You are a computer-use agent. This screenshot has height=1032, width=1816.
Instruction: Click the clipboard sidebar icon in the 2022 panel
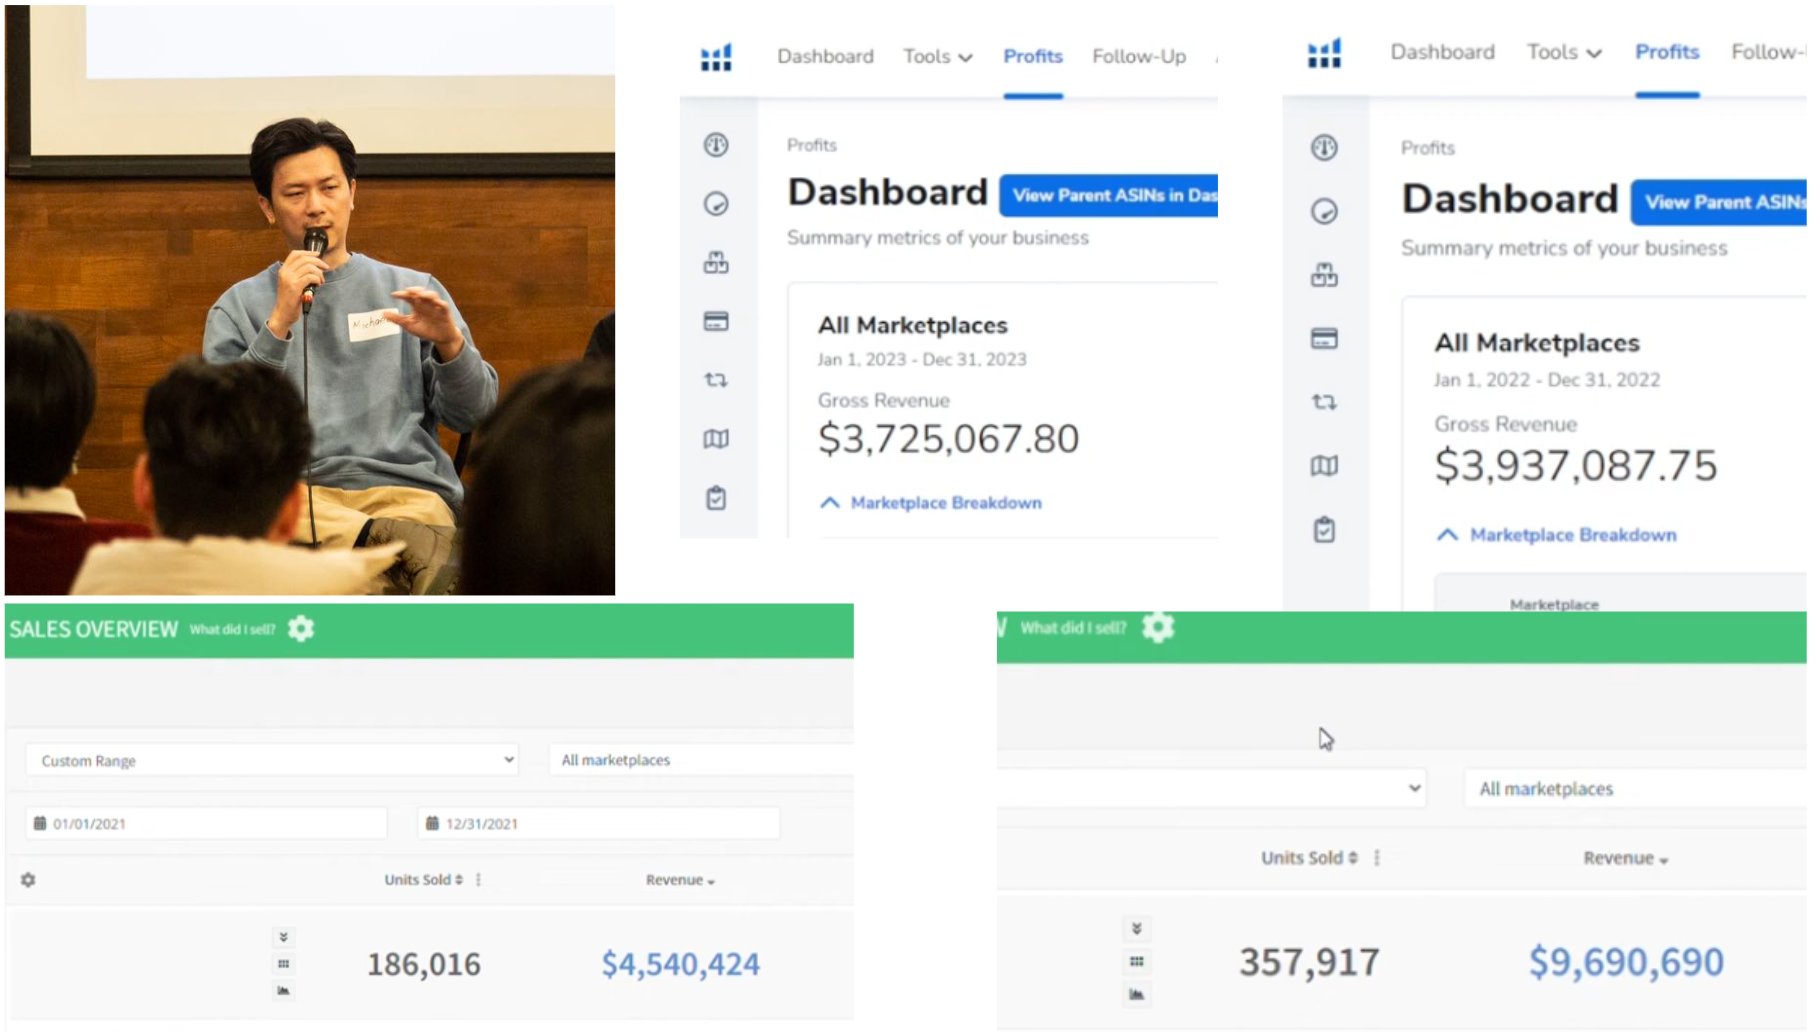tap(1324, 530)
